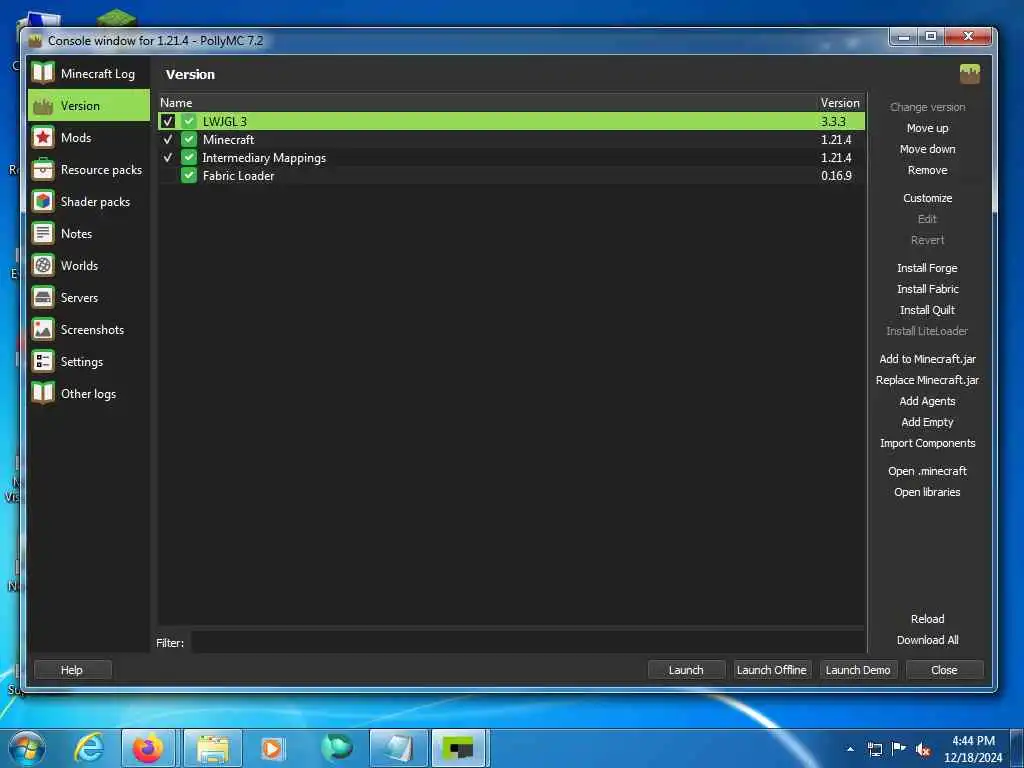Open Firefox from the taskbar
The width and height of the screenshot is (1024, 768).
point(148,748)
